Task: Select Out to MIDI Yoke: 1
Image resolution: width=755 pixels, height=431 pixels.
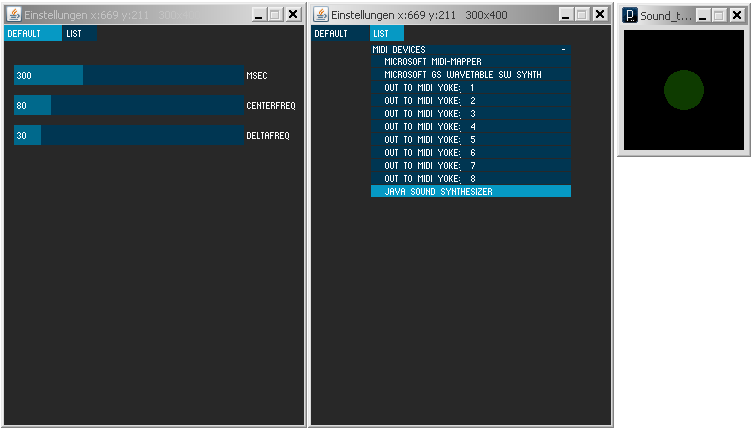Action: point(470,88)
